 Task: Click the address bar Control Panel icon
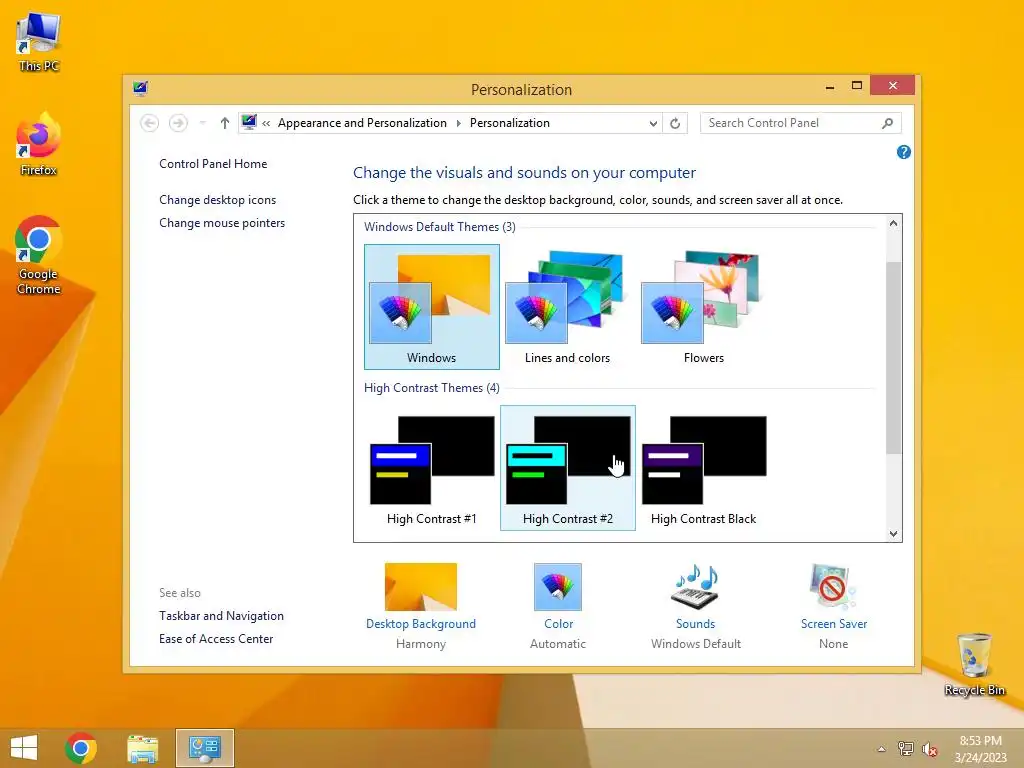click(249, 122)
